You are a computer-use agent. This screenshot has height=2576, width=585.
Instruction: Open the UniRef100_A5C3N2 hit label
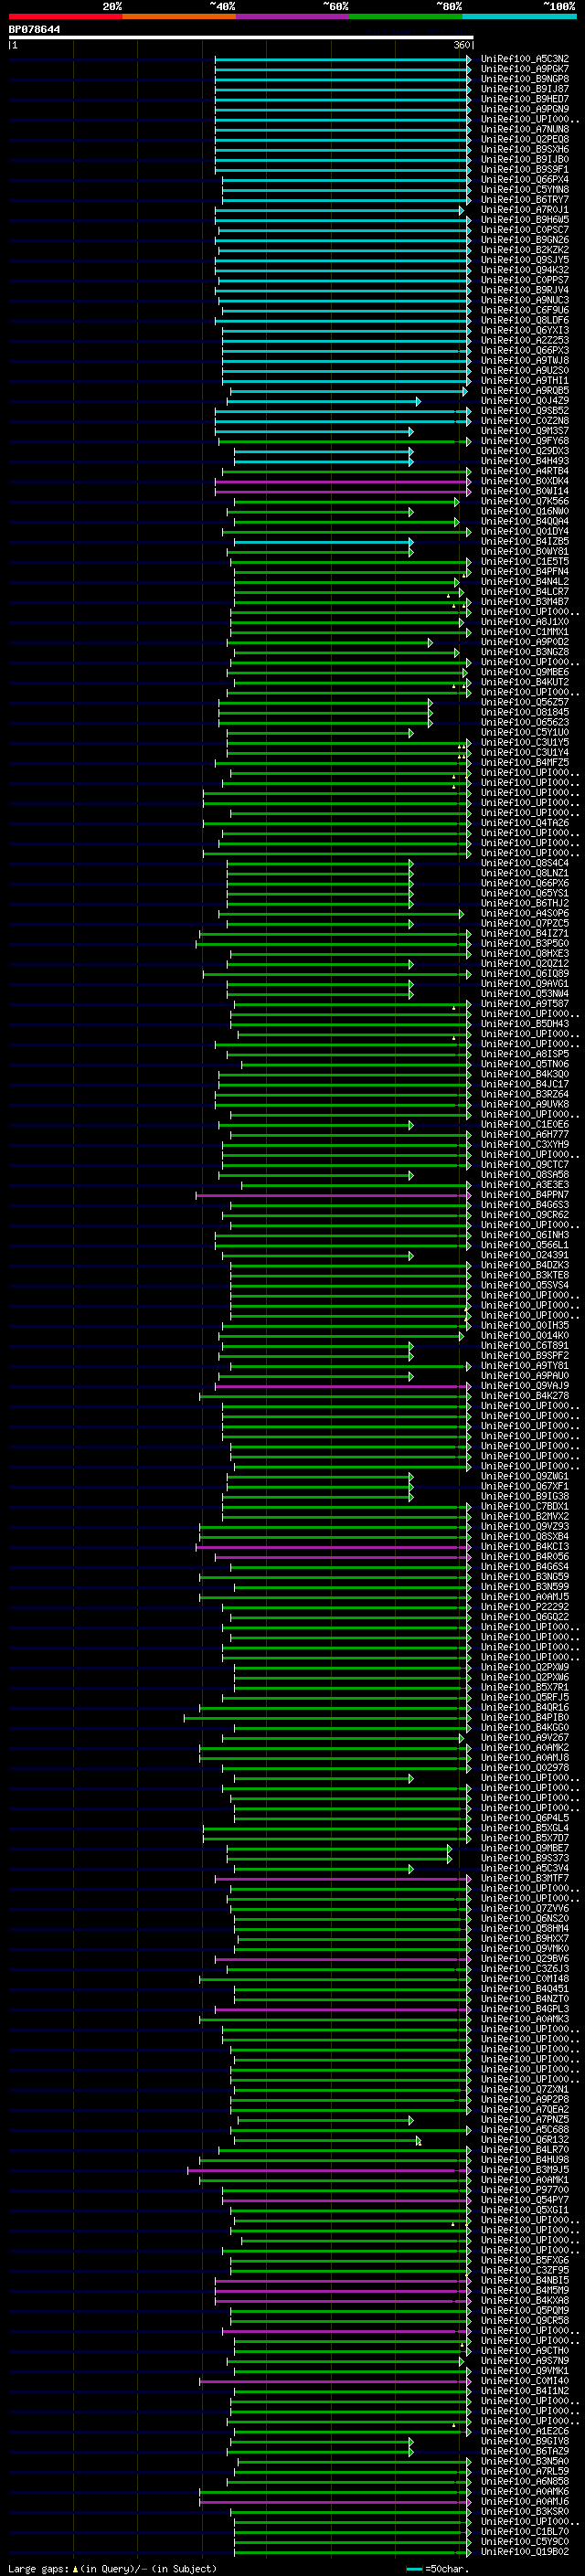point(525,59)
